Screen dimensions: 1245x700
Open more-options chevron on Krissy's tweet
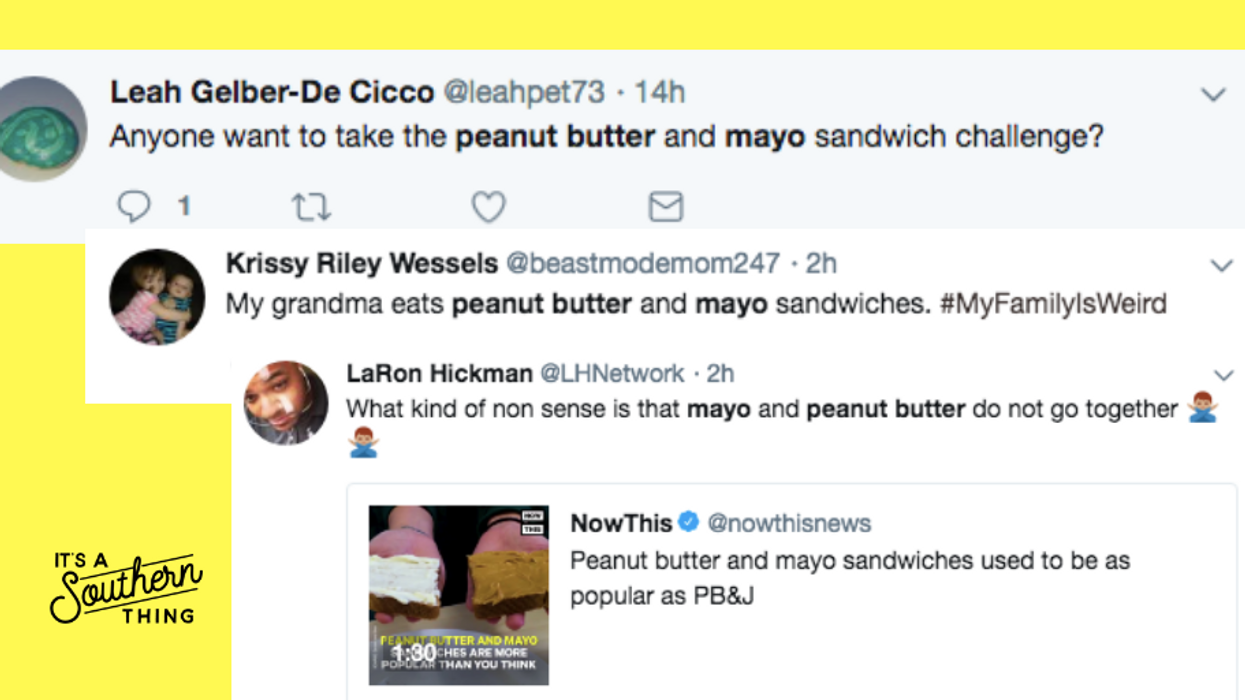pos(1221,266)
